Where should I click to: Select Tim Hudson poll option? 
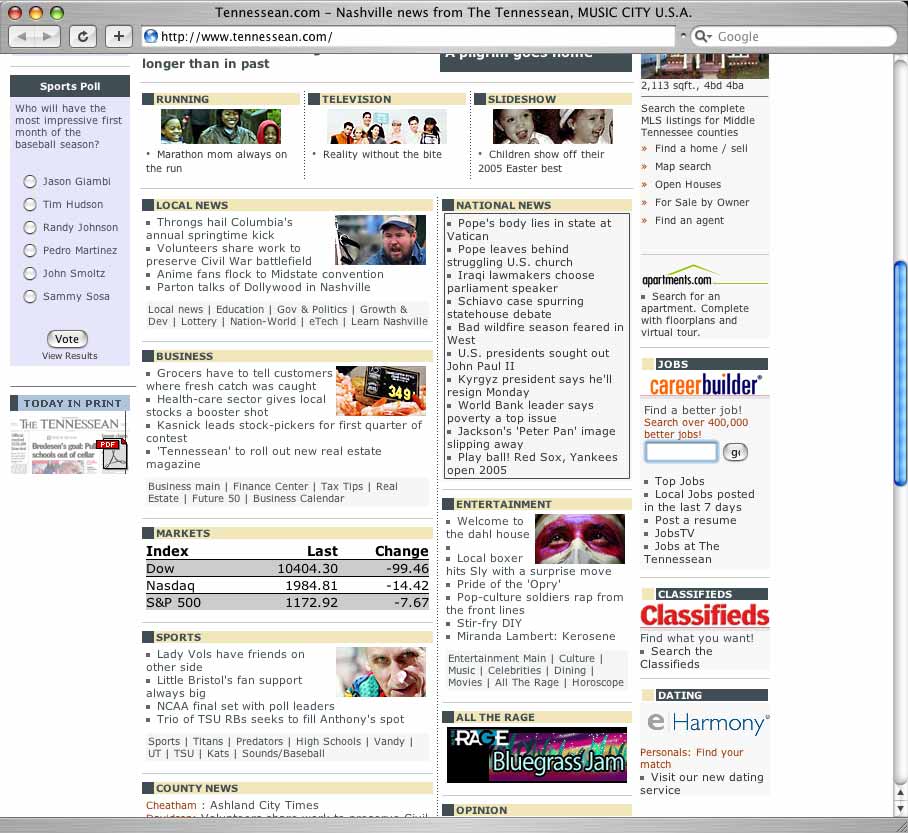tap(30, 204)
